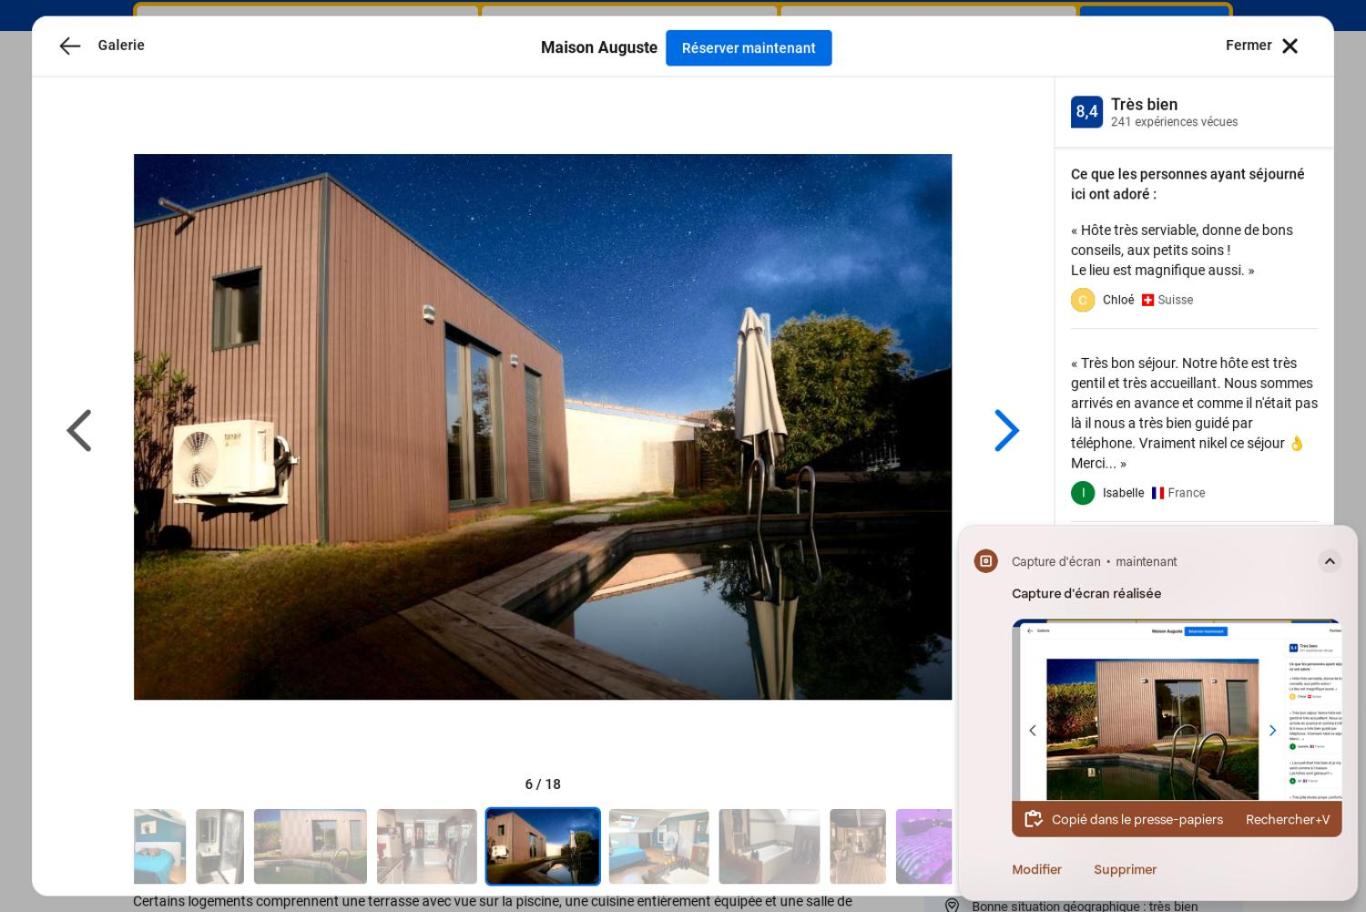Click the main night photo of the house
Viewport: 1366px width, 912px height.
pos(542,426)
